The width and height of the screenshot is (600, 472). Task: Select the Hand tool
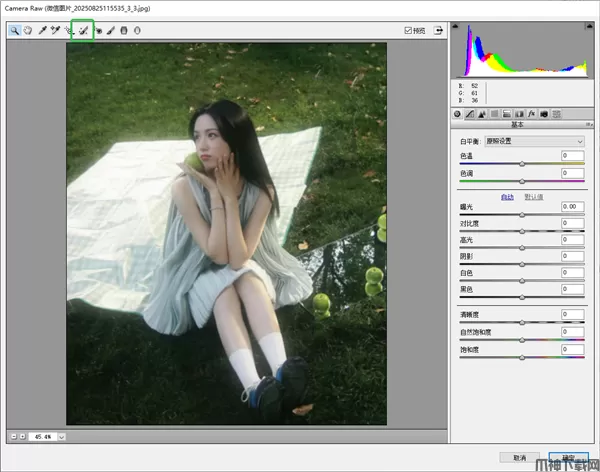click(28, 31)
